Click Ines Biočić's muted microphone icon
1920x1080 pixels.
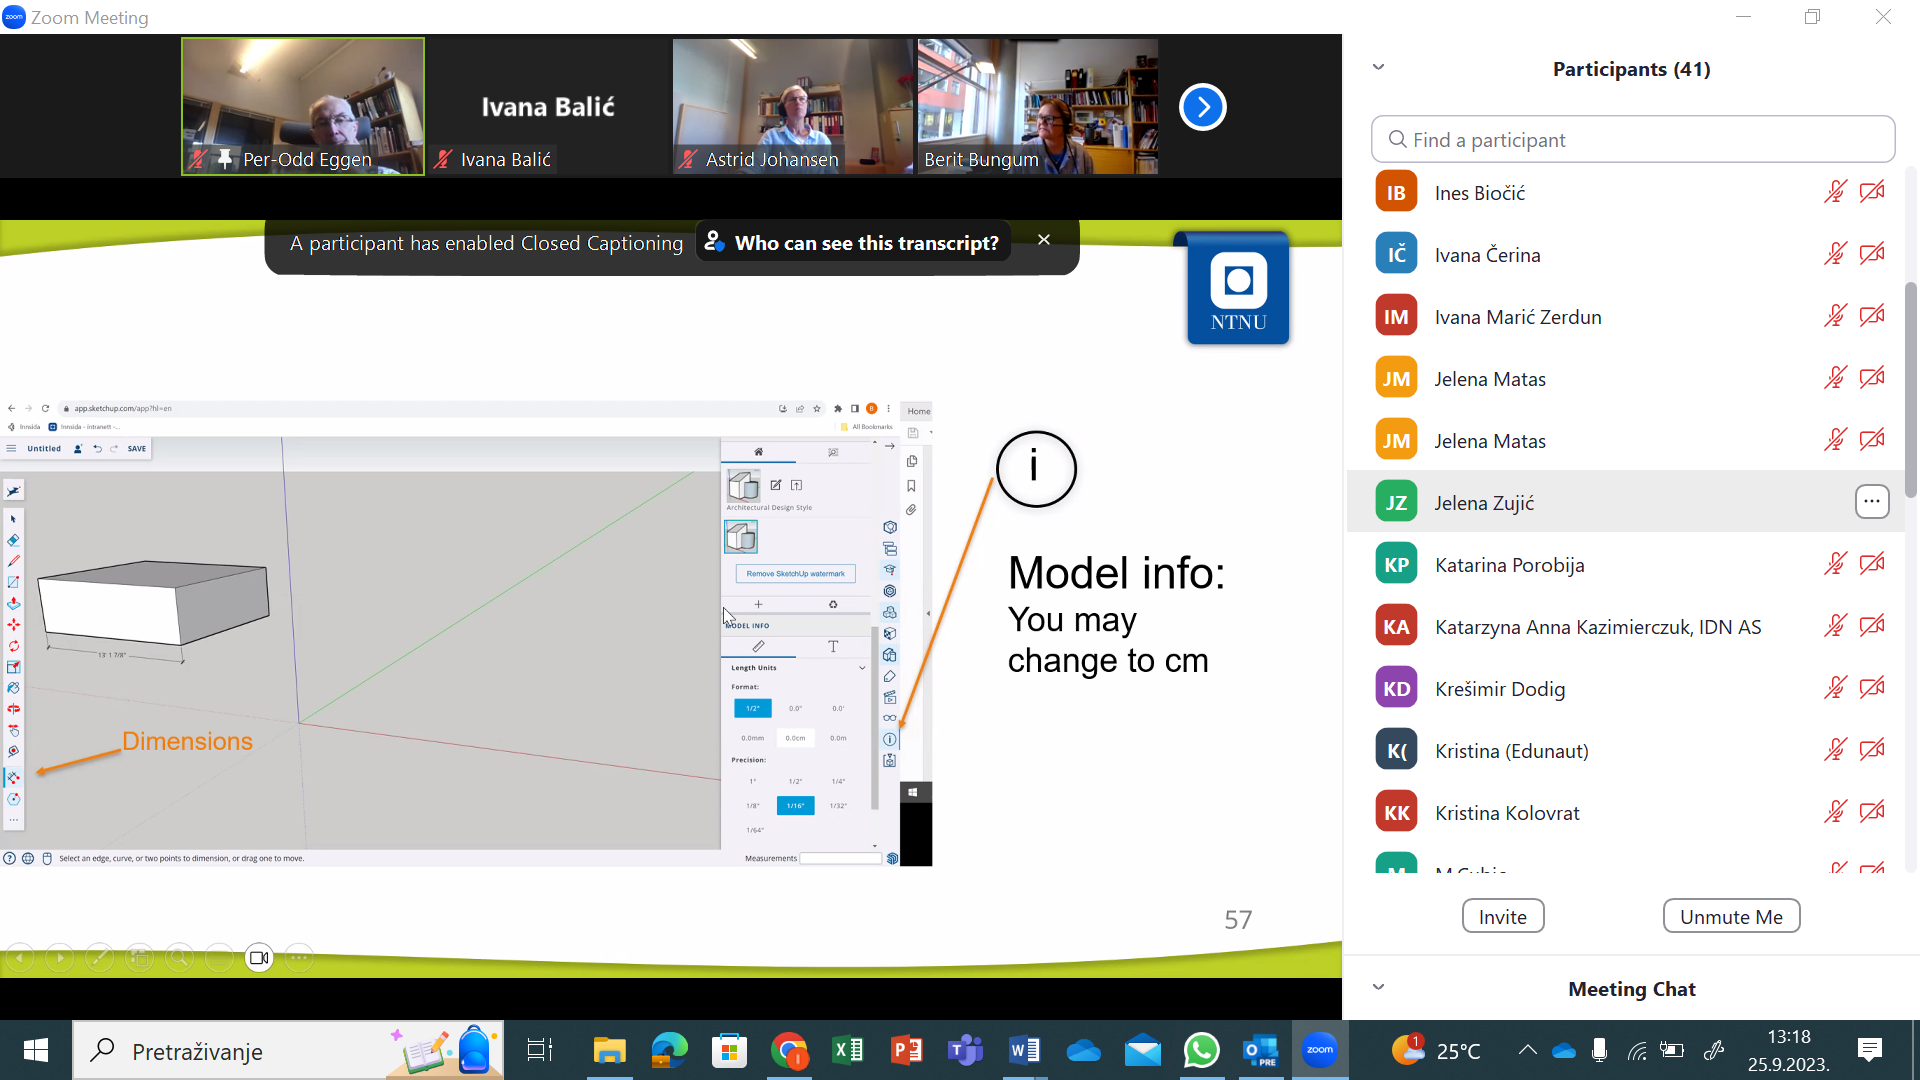(x=1834, y=192)
